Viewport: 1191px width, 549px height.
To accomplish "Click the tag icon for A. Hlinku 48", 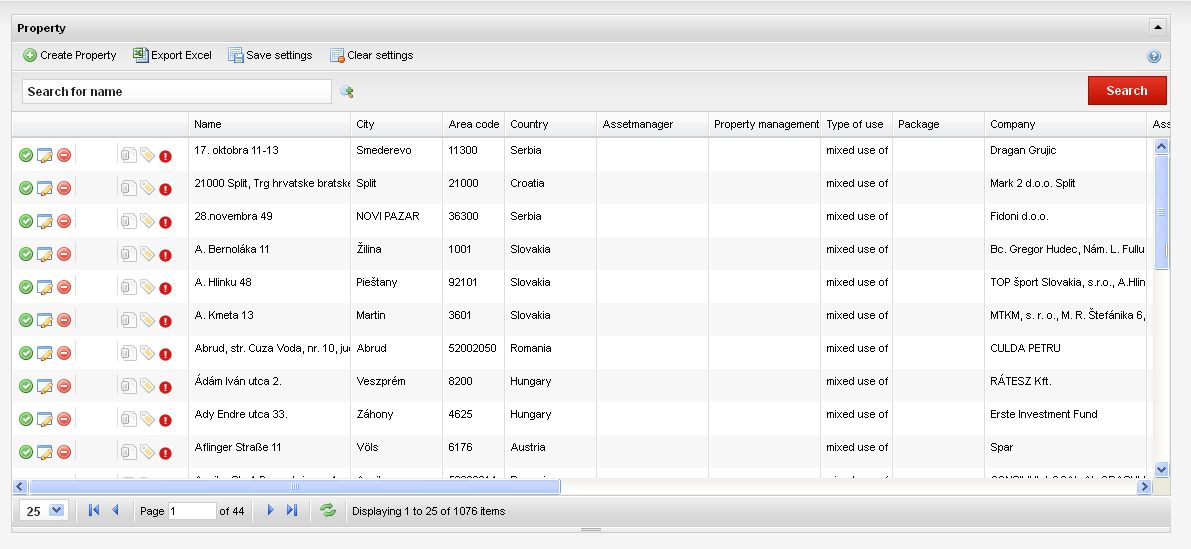I will pyautogui.click(x=147, y=287).
